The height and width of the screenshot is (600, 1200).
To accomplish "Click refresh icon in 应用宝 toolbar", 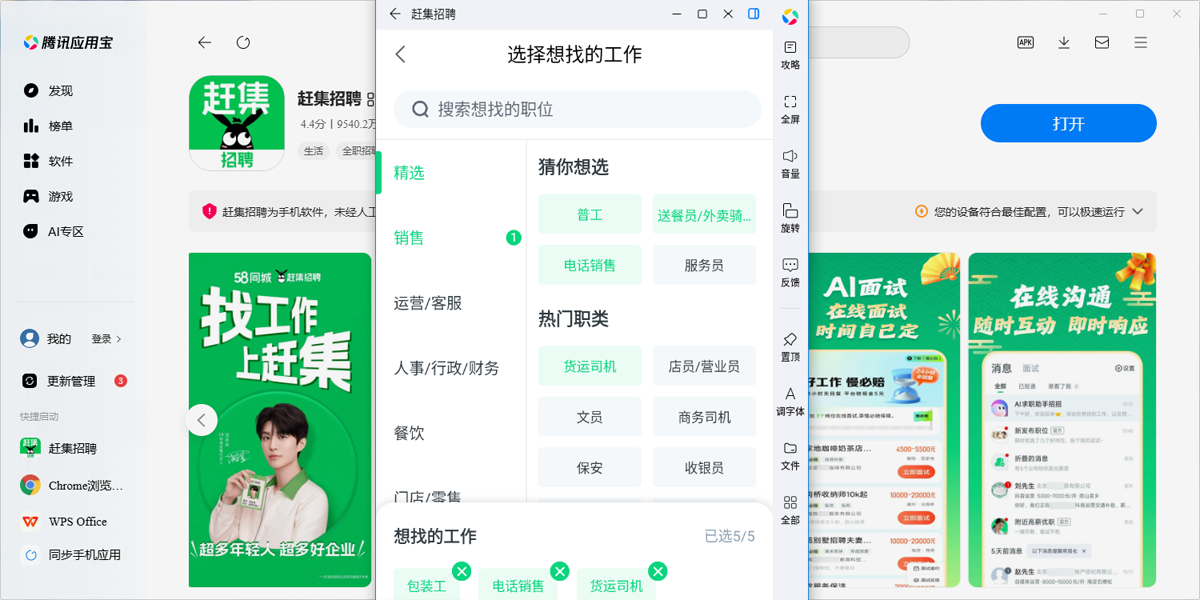I will click(243, 43).
